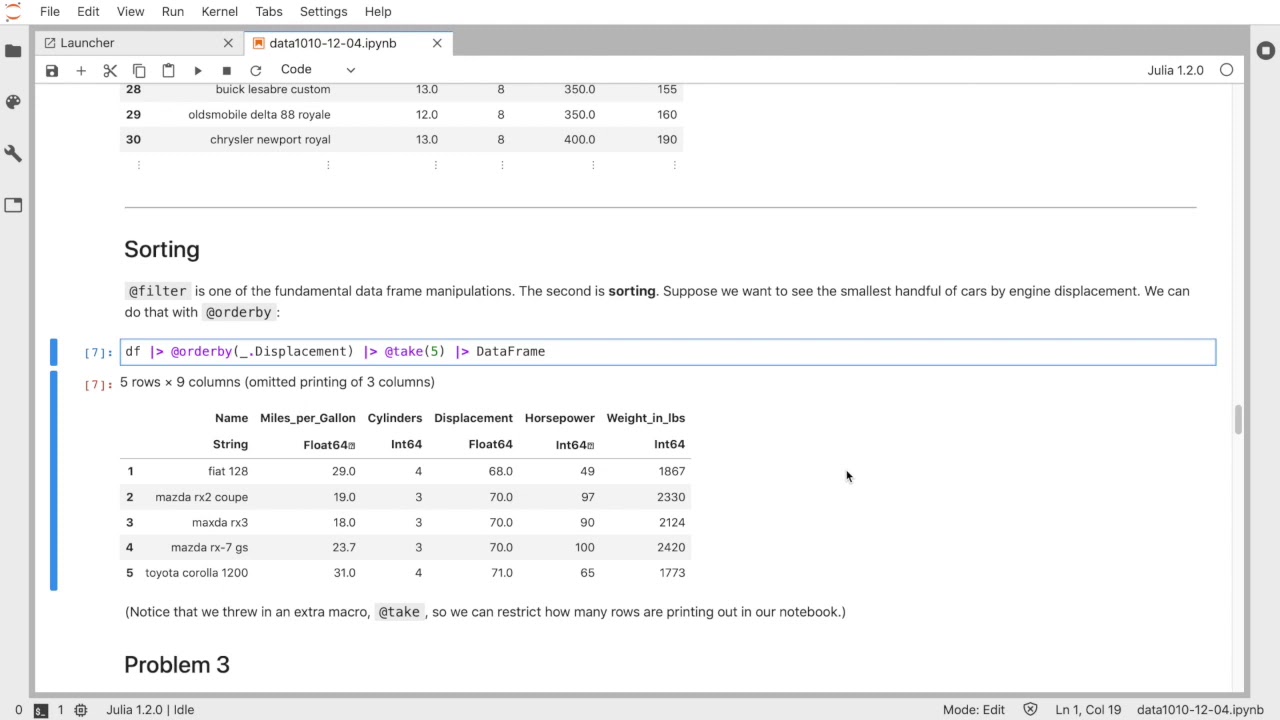Restart the kernel refresh icon
The width and height of the screenshot is (1280, 720).
256,70
